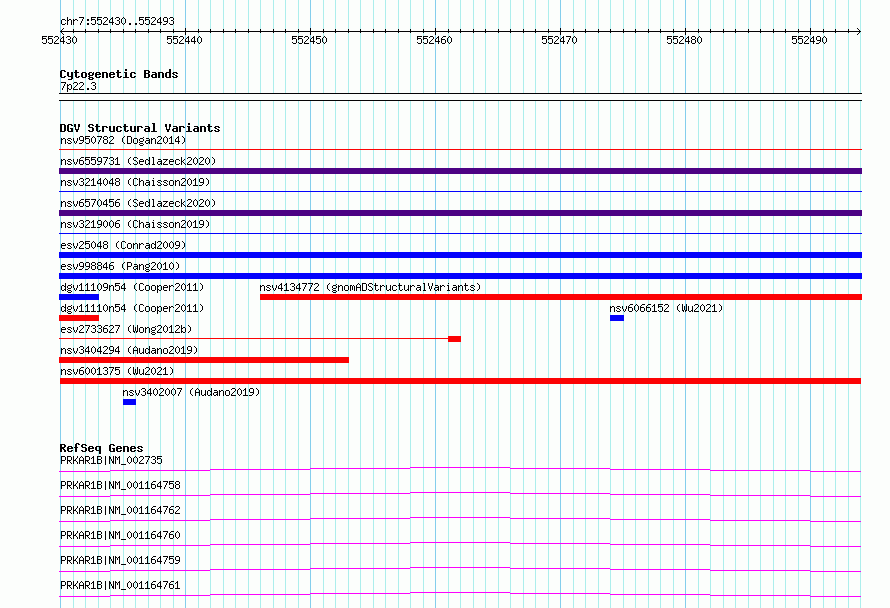The width and height of the screenshot is (890, 608).
Task: Click the long red bar for nsv6001375
Action: coord(460,381)
